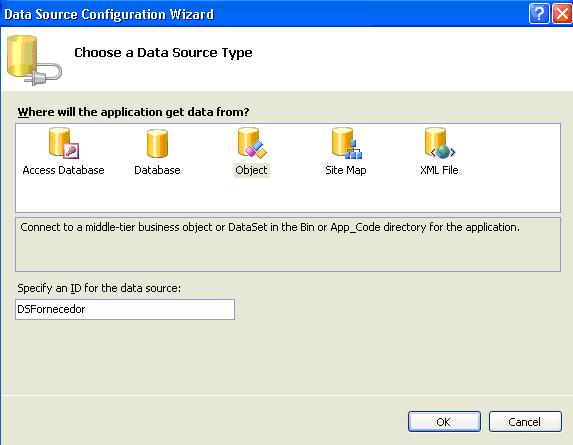Choose the Database cylinder icon
This screenshot has height=445, width=573.
point(157,143)
